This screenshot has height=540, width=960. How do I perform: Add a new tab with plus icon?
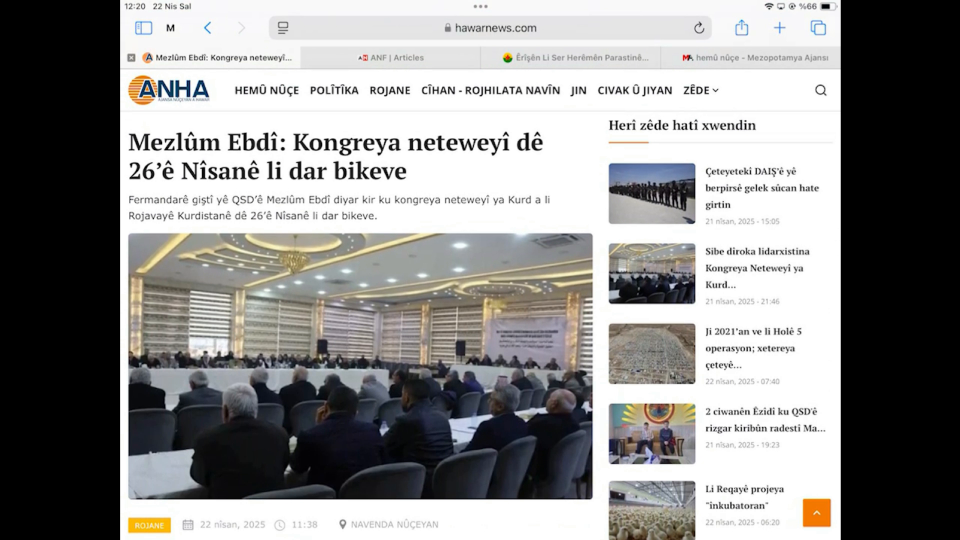coord(779,28)
